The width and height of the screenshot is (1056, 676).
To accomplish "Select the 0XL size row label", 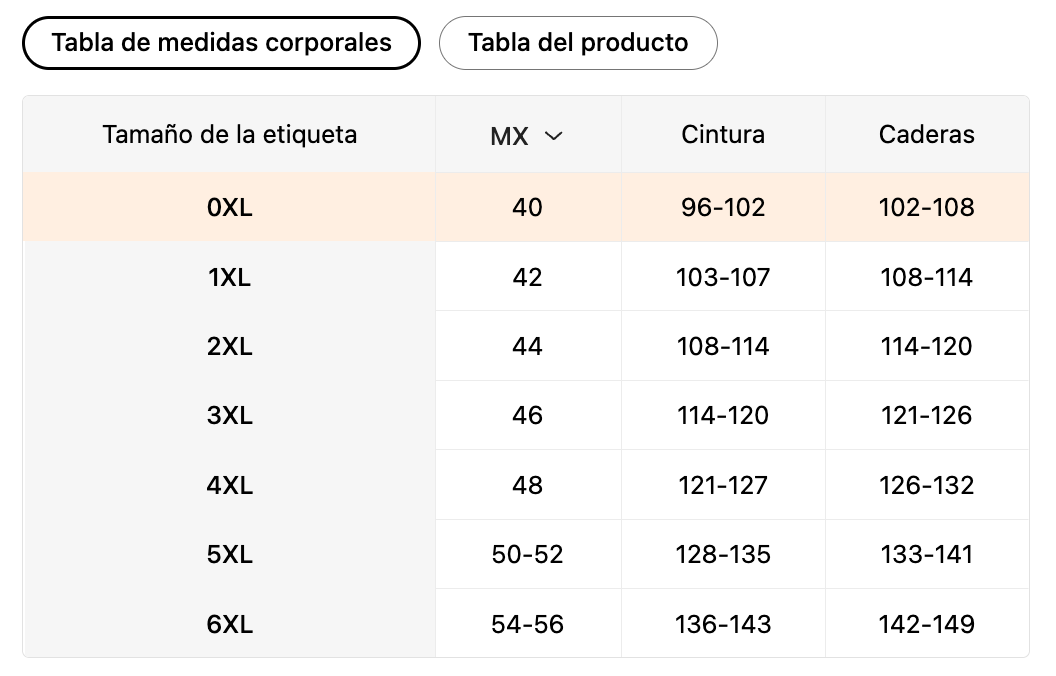I will (229, 207).
